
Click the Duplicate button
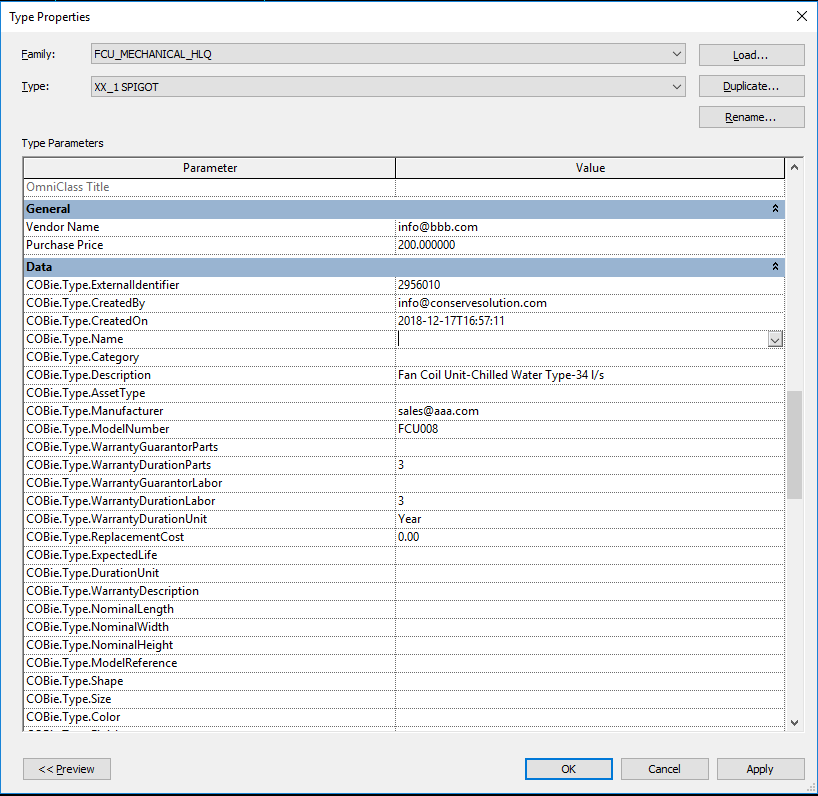click(751, 87)
